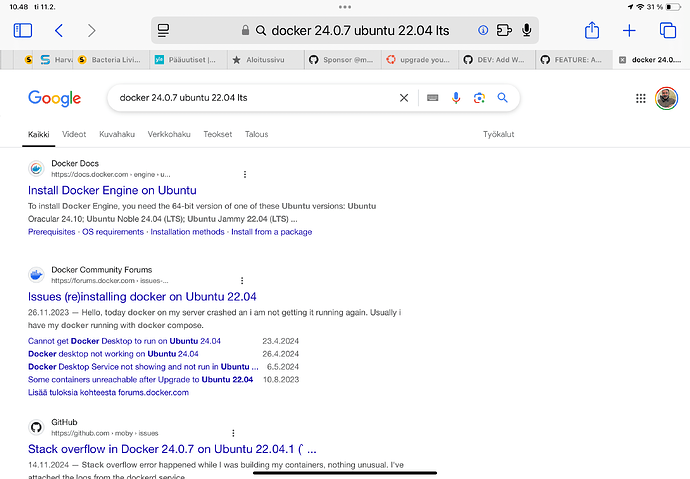This screenshot has height=479, width=690.
Task: Open Google on-screen keyboard tool
Action: tap(433, 98)
